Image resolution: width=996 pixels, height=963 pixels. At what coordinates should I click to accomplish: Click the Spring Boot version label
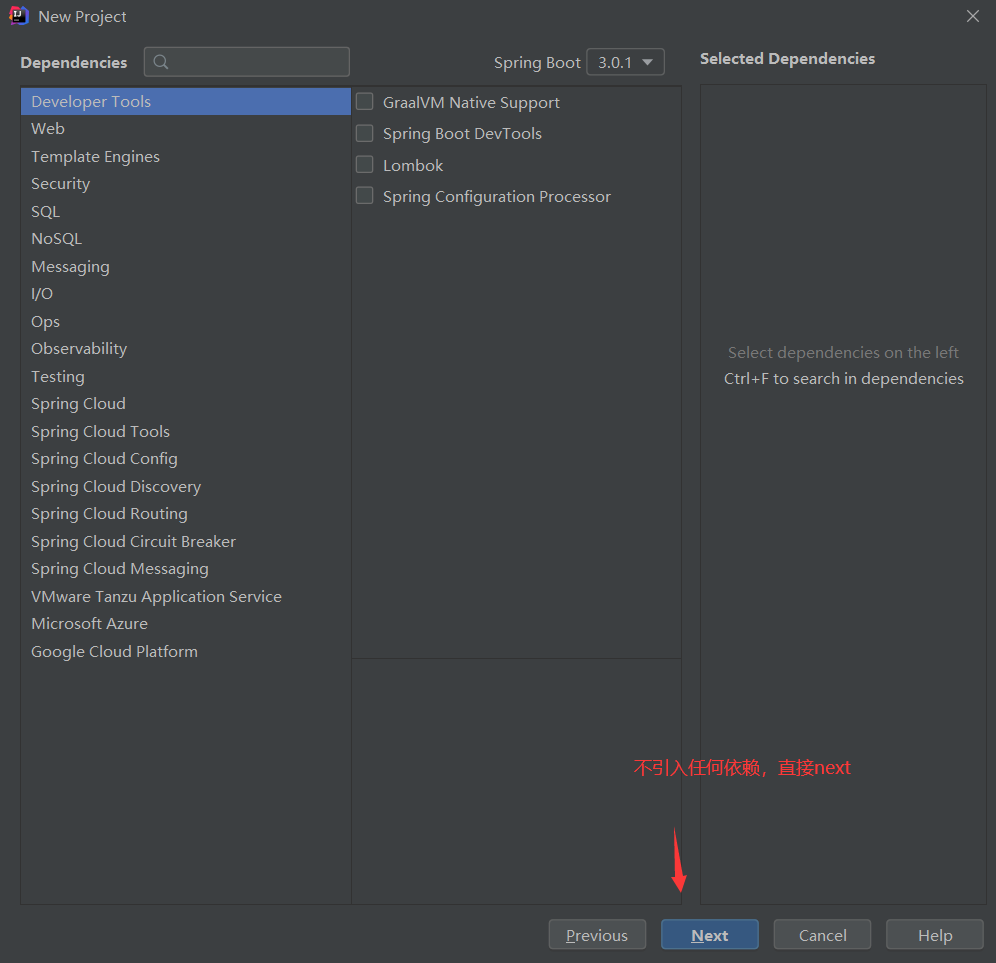point(537,62)
